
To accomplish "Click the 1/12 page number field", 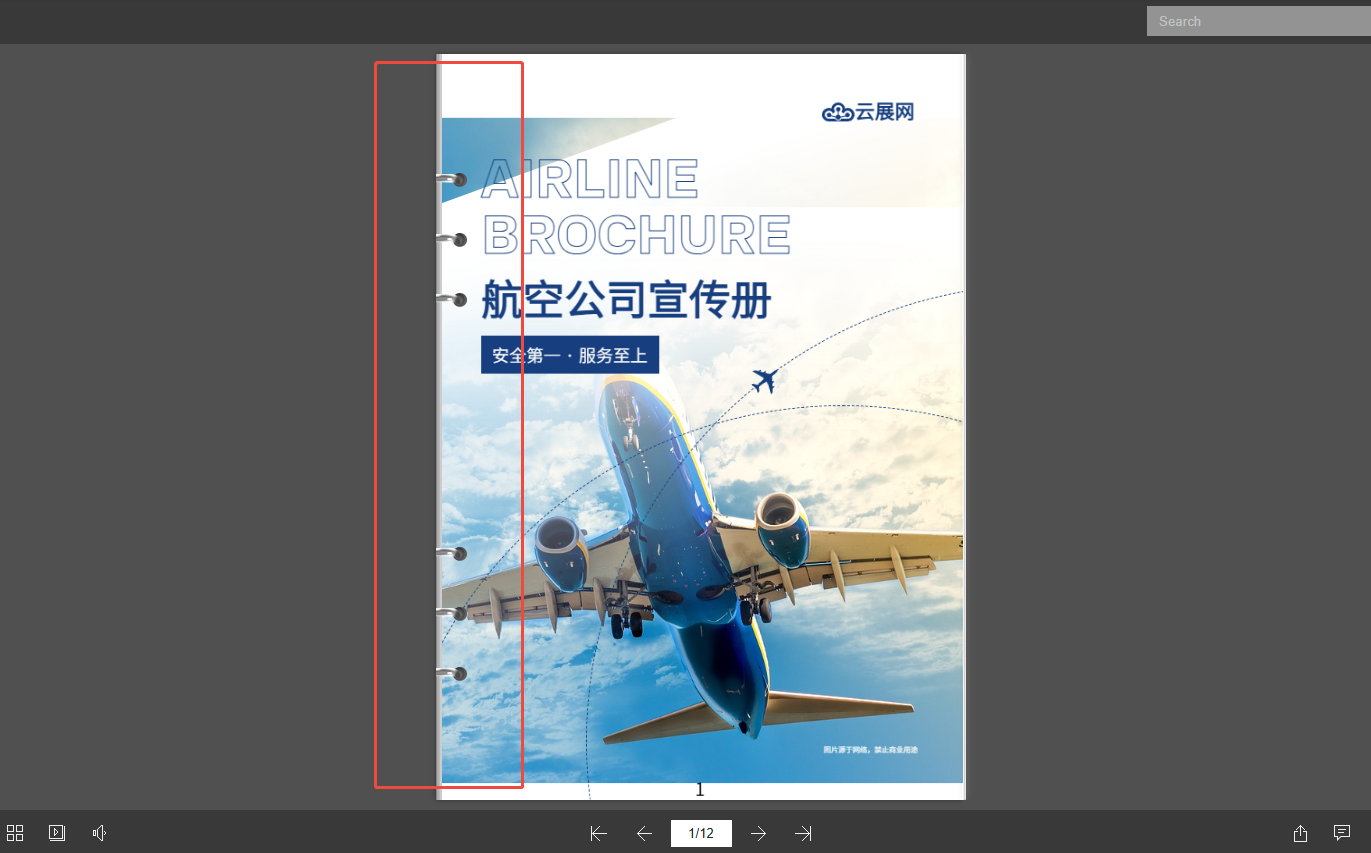I will click(x=701, y=833).
